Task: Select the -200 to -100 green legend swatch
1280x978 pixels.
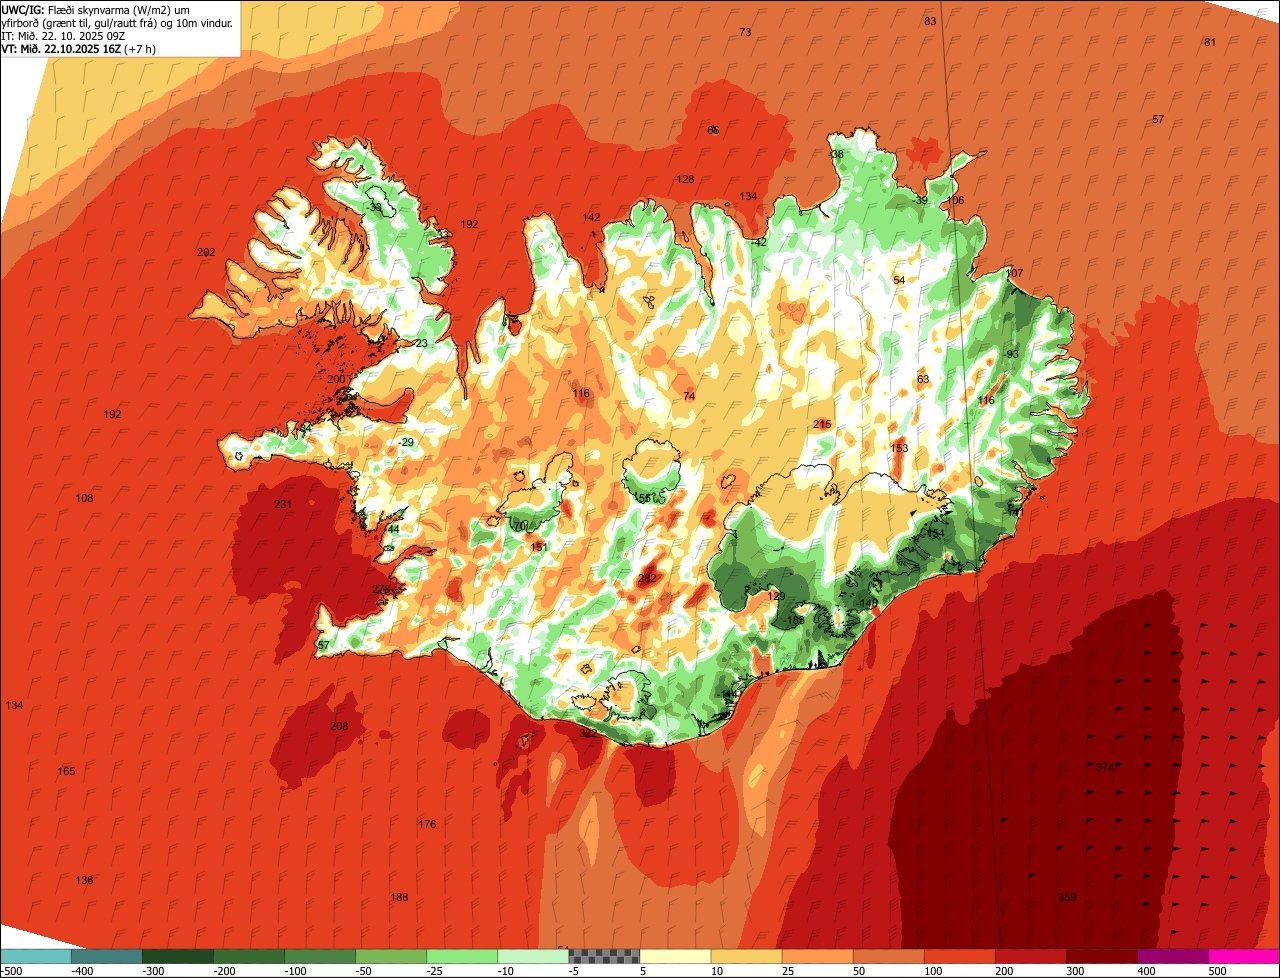Action: [248, 956]
